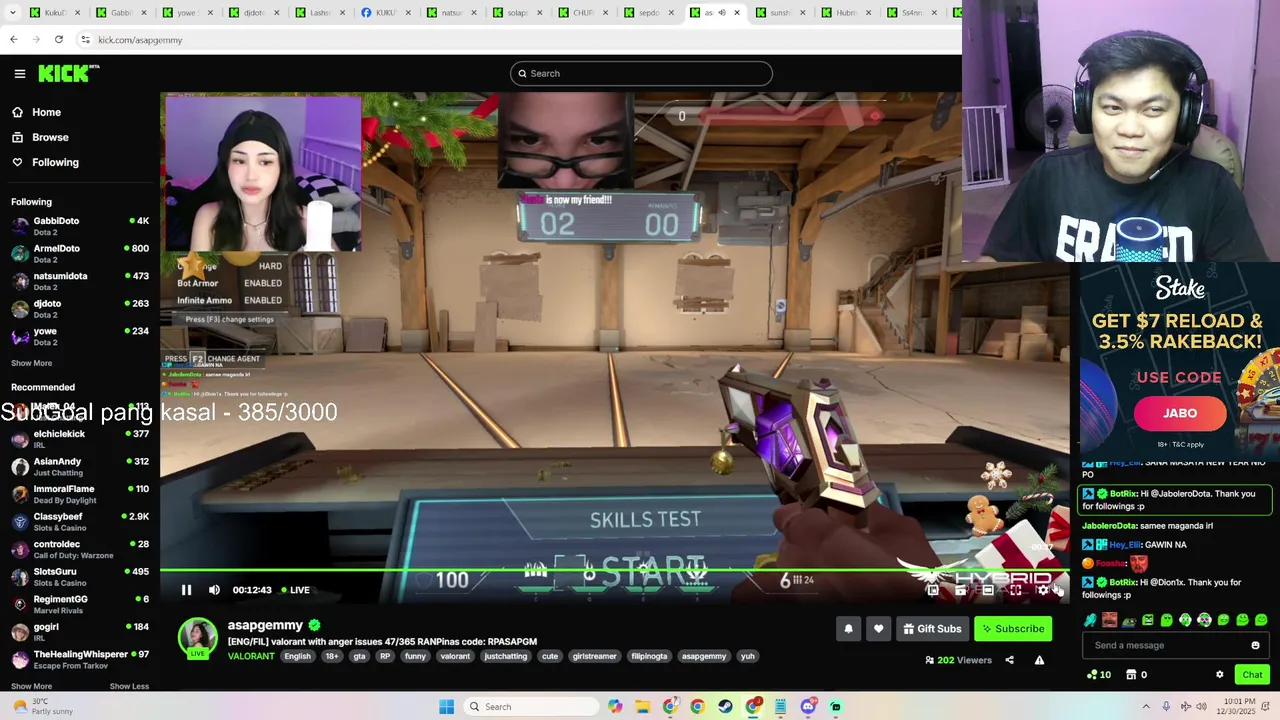The width and height of the screenshot is (1280, 720).
Task: Open the channel points icon showing 10
Action: [x=1098, y=675]
